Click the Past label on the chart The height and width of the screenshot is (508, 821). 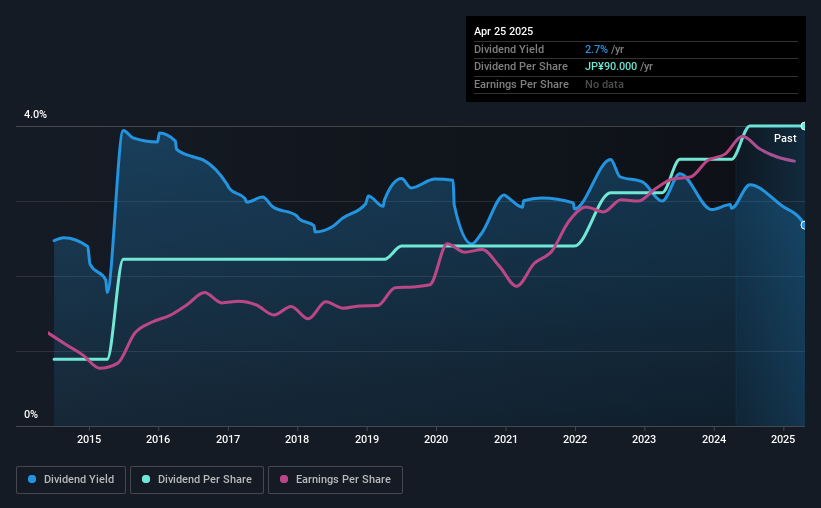pos(785,138)
